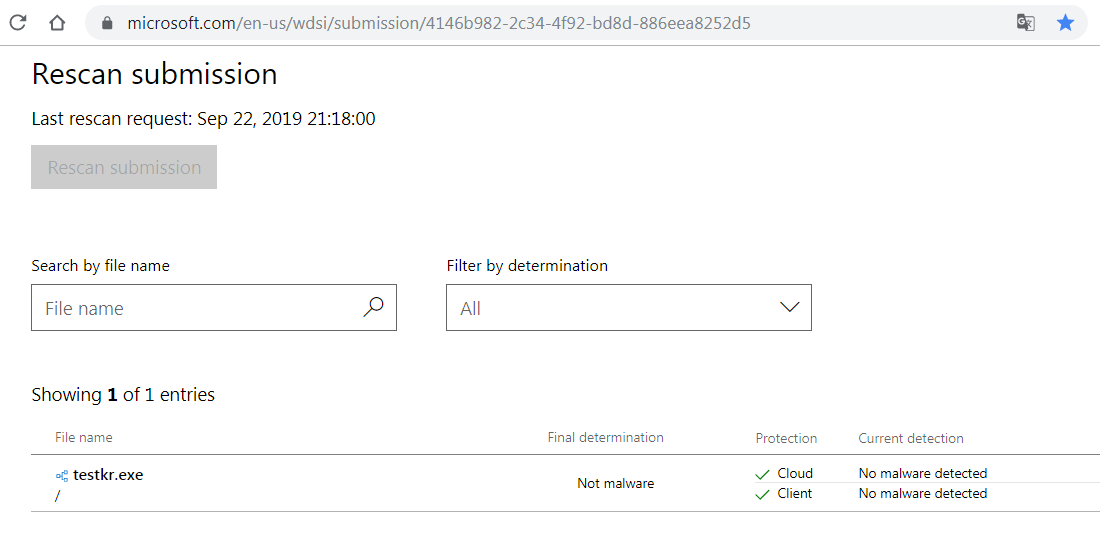Click the file-type icon beside testkr.exe
The image size is (1100, 536).
62,476
